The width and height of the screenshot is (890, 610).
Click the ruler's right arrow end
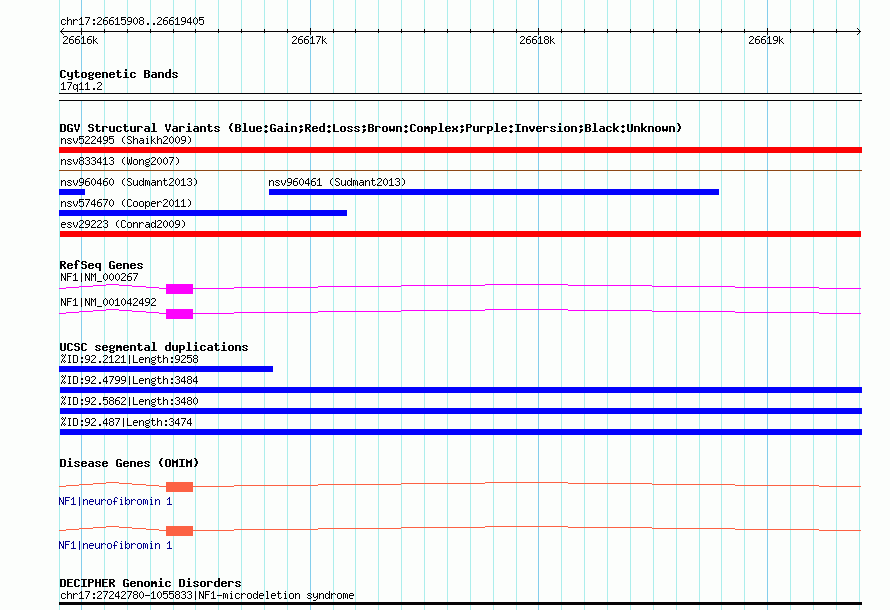(859, 31)
